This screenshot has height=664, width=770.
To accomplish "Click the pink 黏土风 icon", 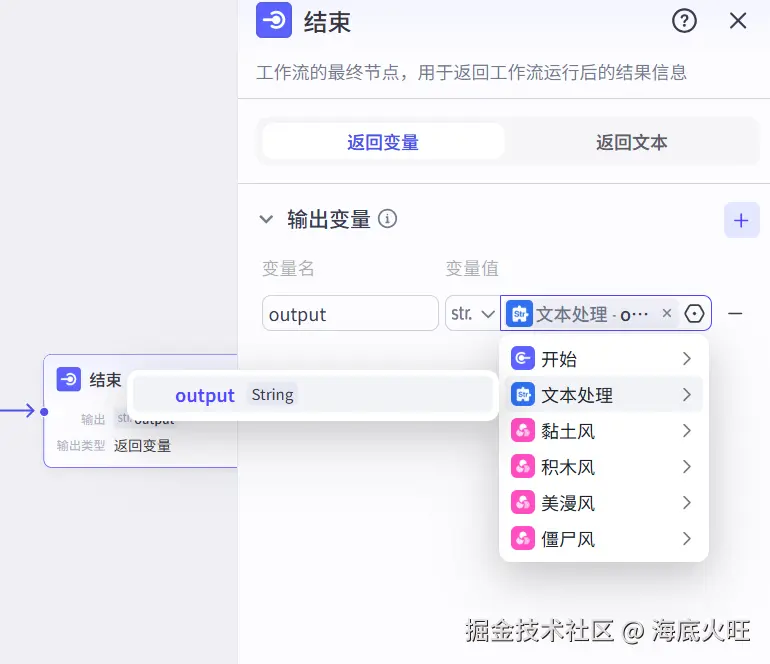I will [x=522, y=431].
